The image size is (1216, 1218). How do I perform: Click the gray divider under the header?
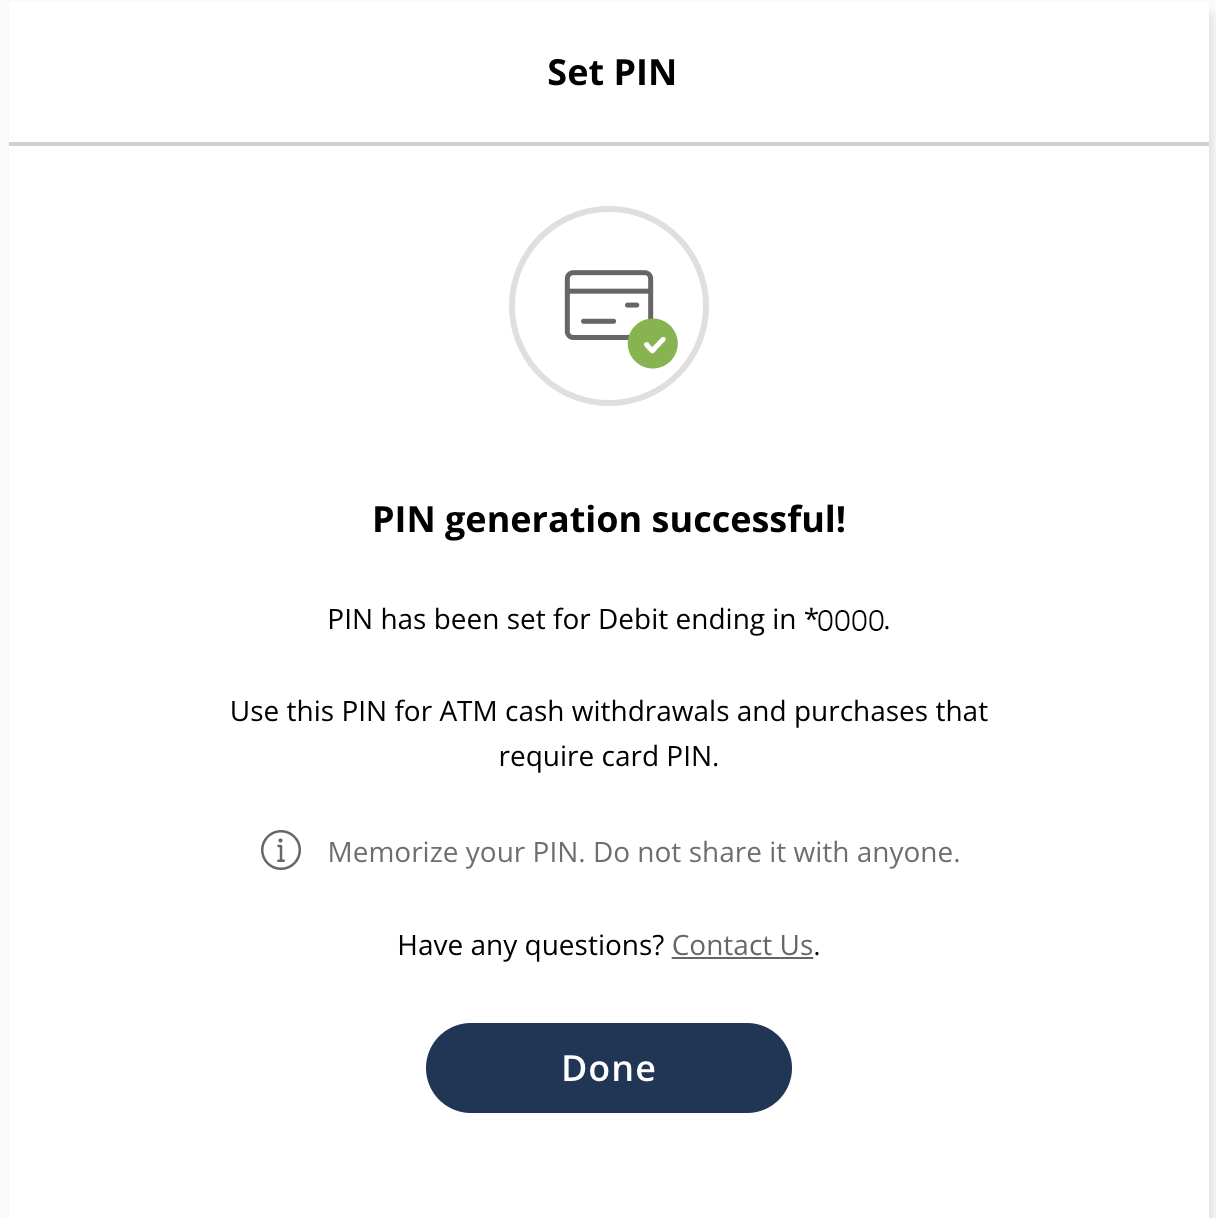coord(608,144)
